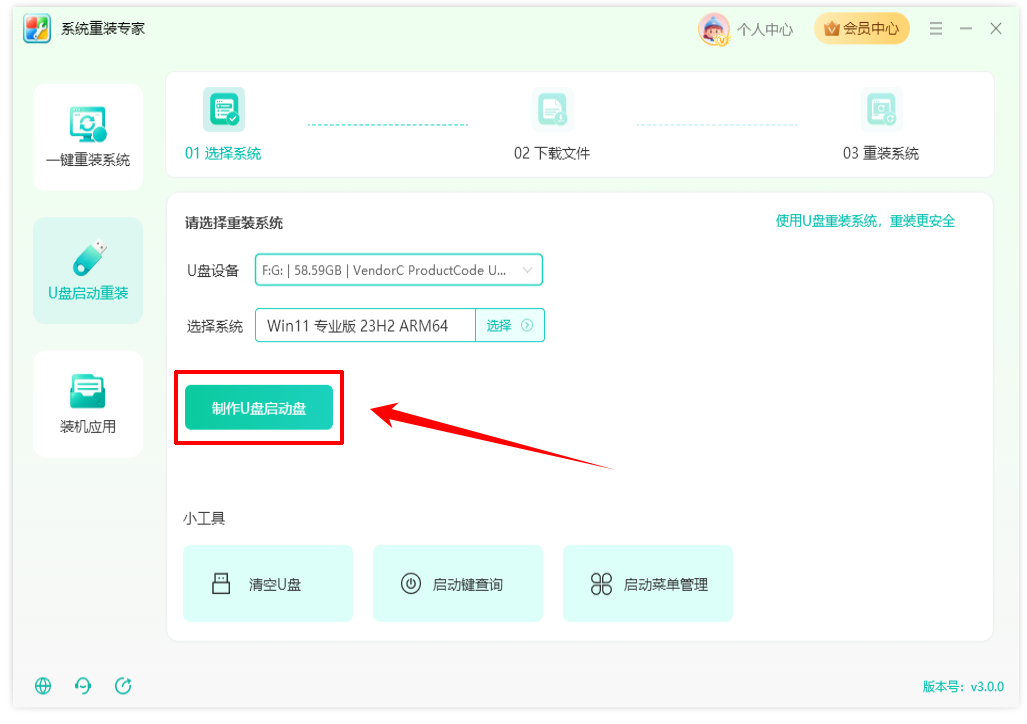The height and width of the screenshot is (724, 1027).
Task: Click the 小工具 section heading
Action: click(204, 519)
